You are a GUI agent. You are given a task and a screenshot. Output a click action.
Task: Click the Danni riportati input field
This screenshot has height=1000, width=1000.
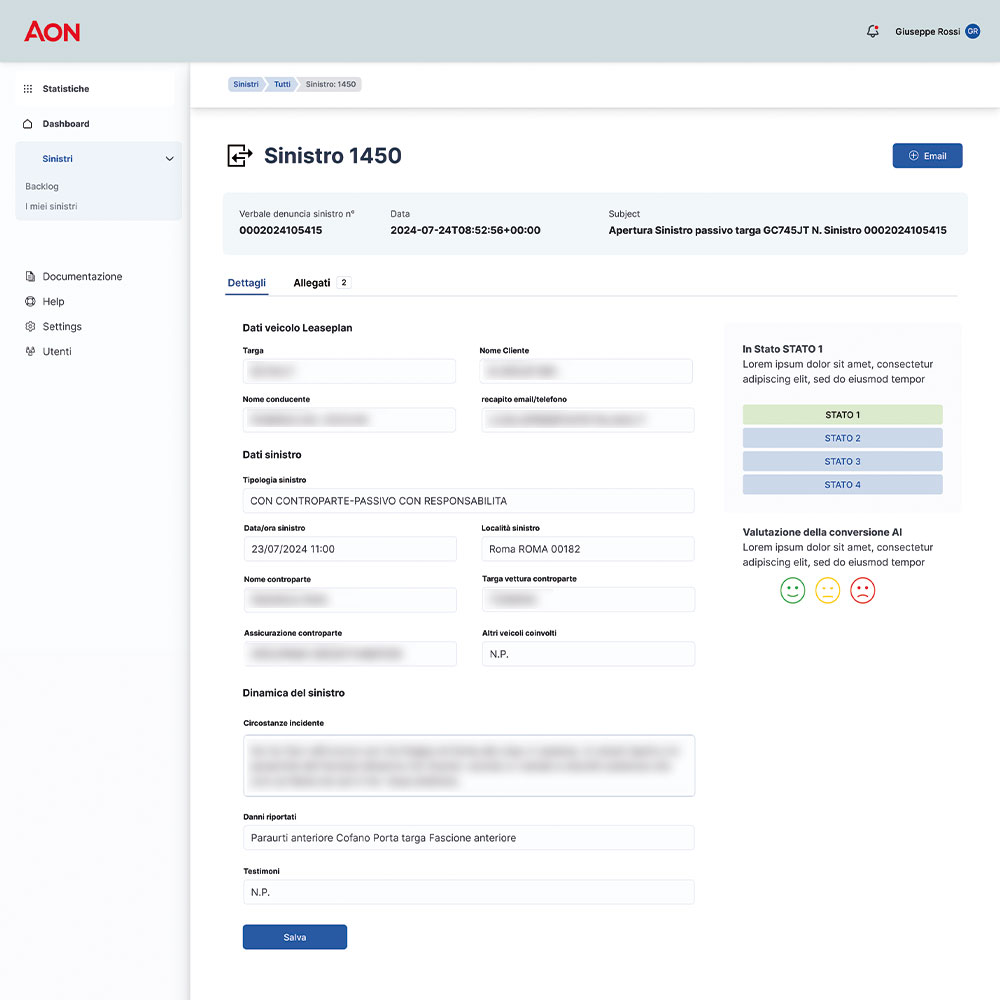point(468,838)
